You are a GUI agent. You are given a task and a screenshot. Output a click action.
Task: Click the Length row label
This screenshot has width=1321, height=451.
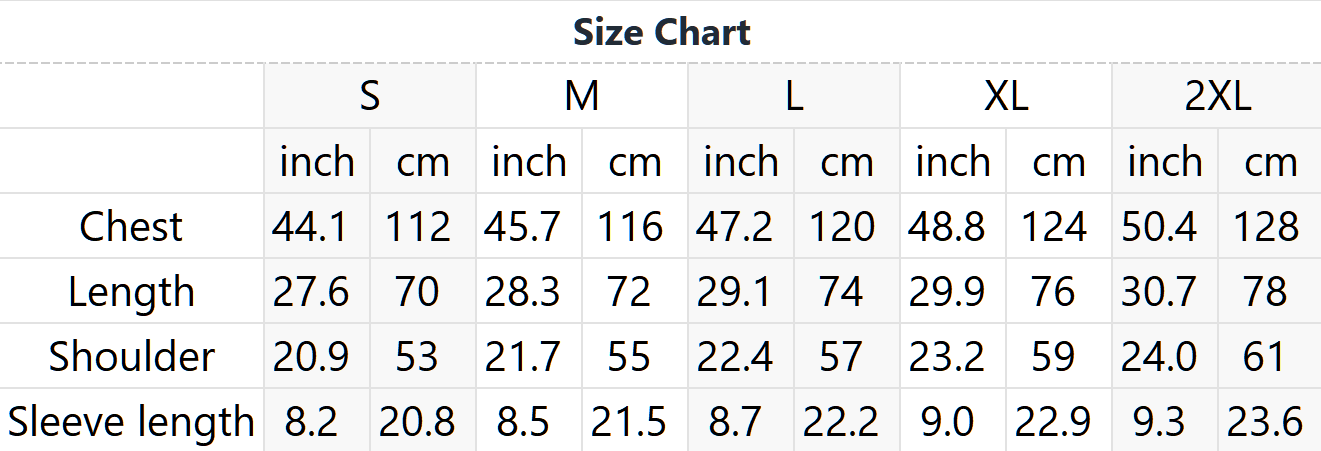[x=131, y=291]
